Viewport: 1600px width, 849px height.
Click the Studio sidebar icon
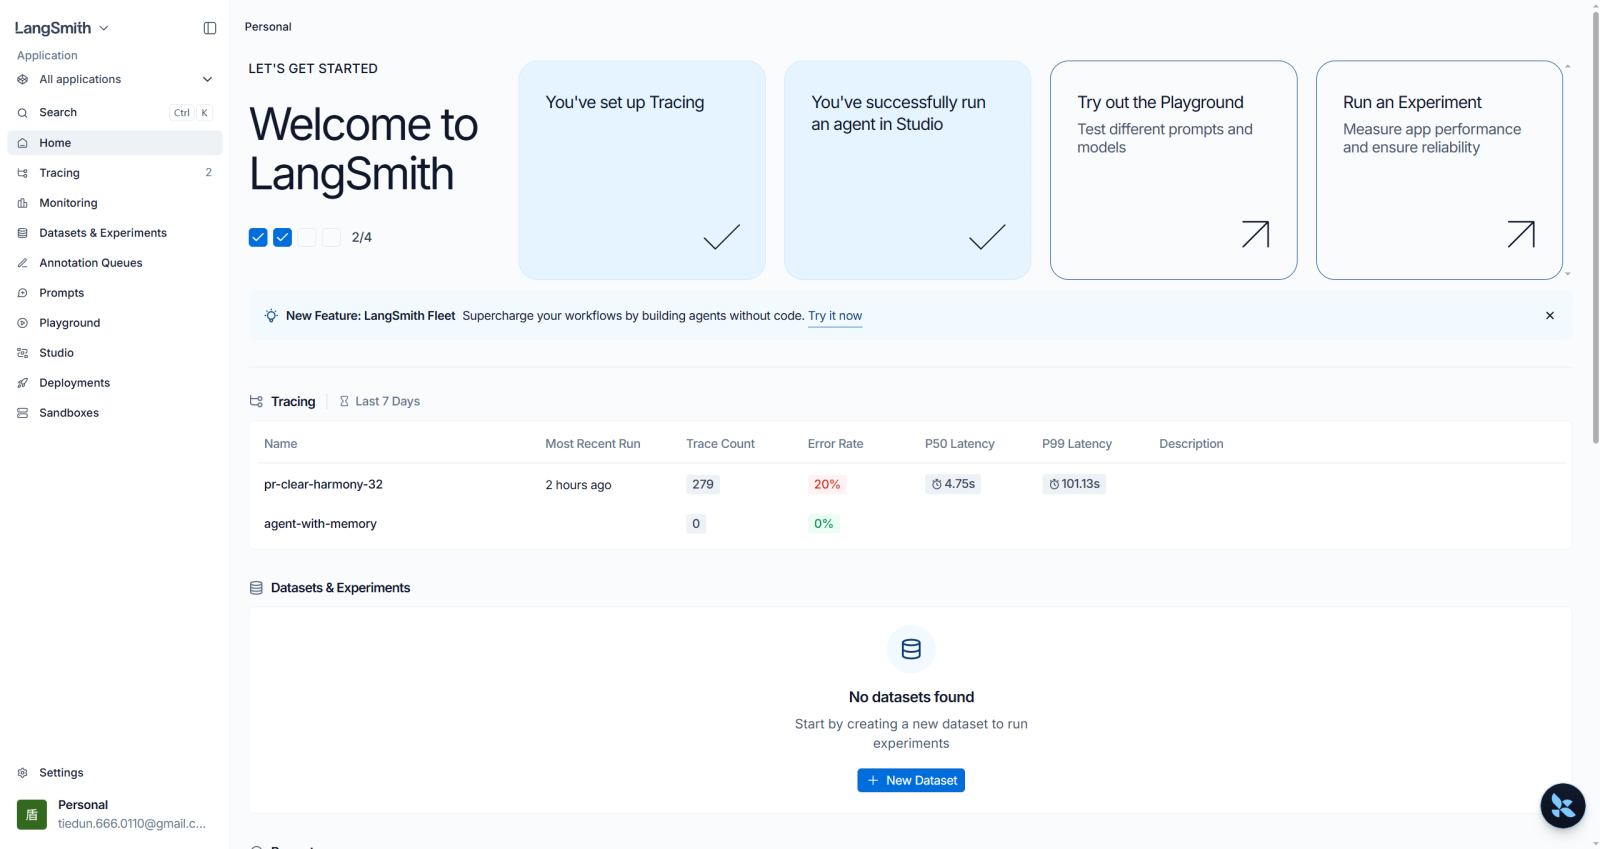(22, 353)
